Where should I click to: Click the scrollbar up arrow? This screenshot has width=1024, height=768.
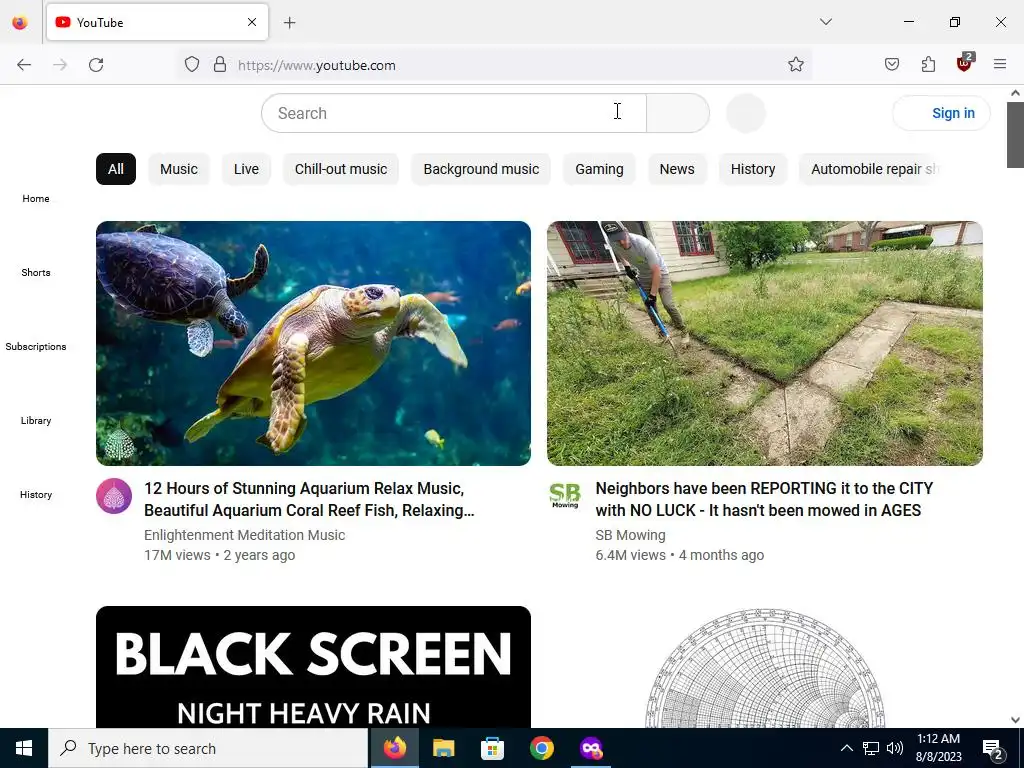tap(1016, 93)
